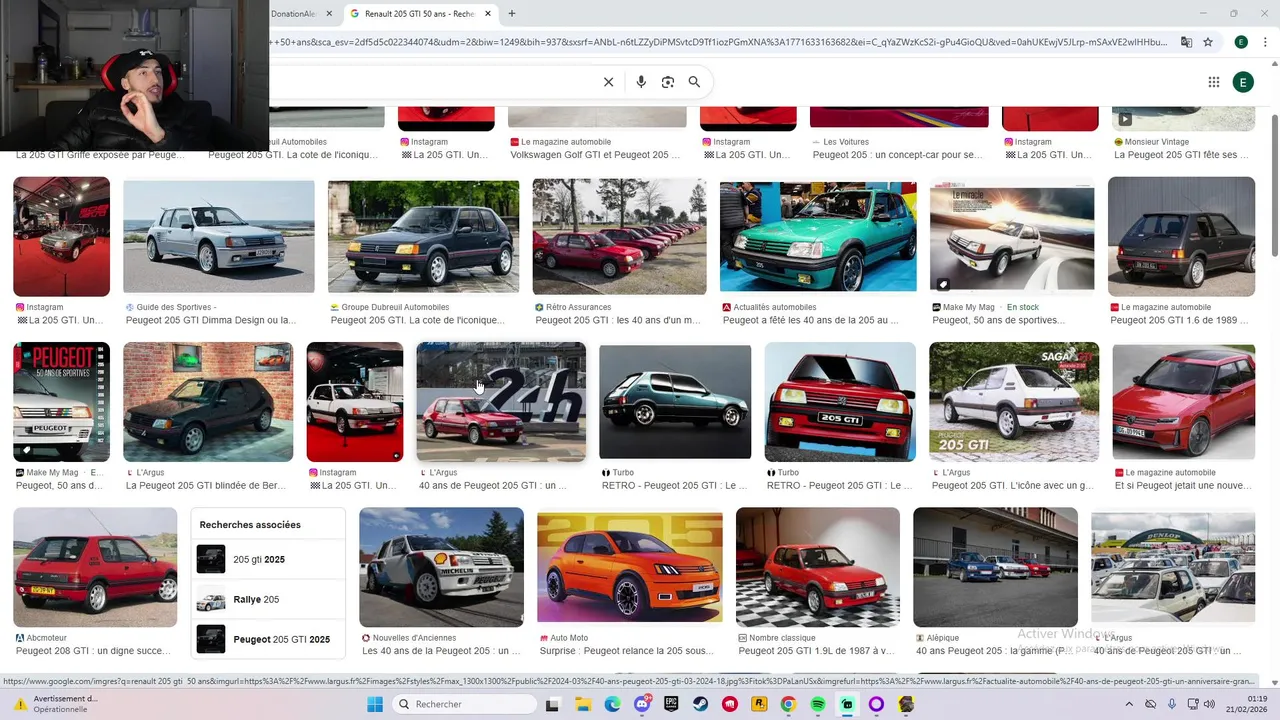Start voice search with microphone icon
The width and height of the screenshot is (1280, 720).
pos(641,82)
